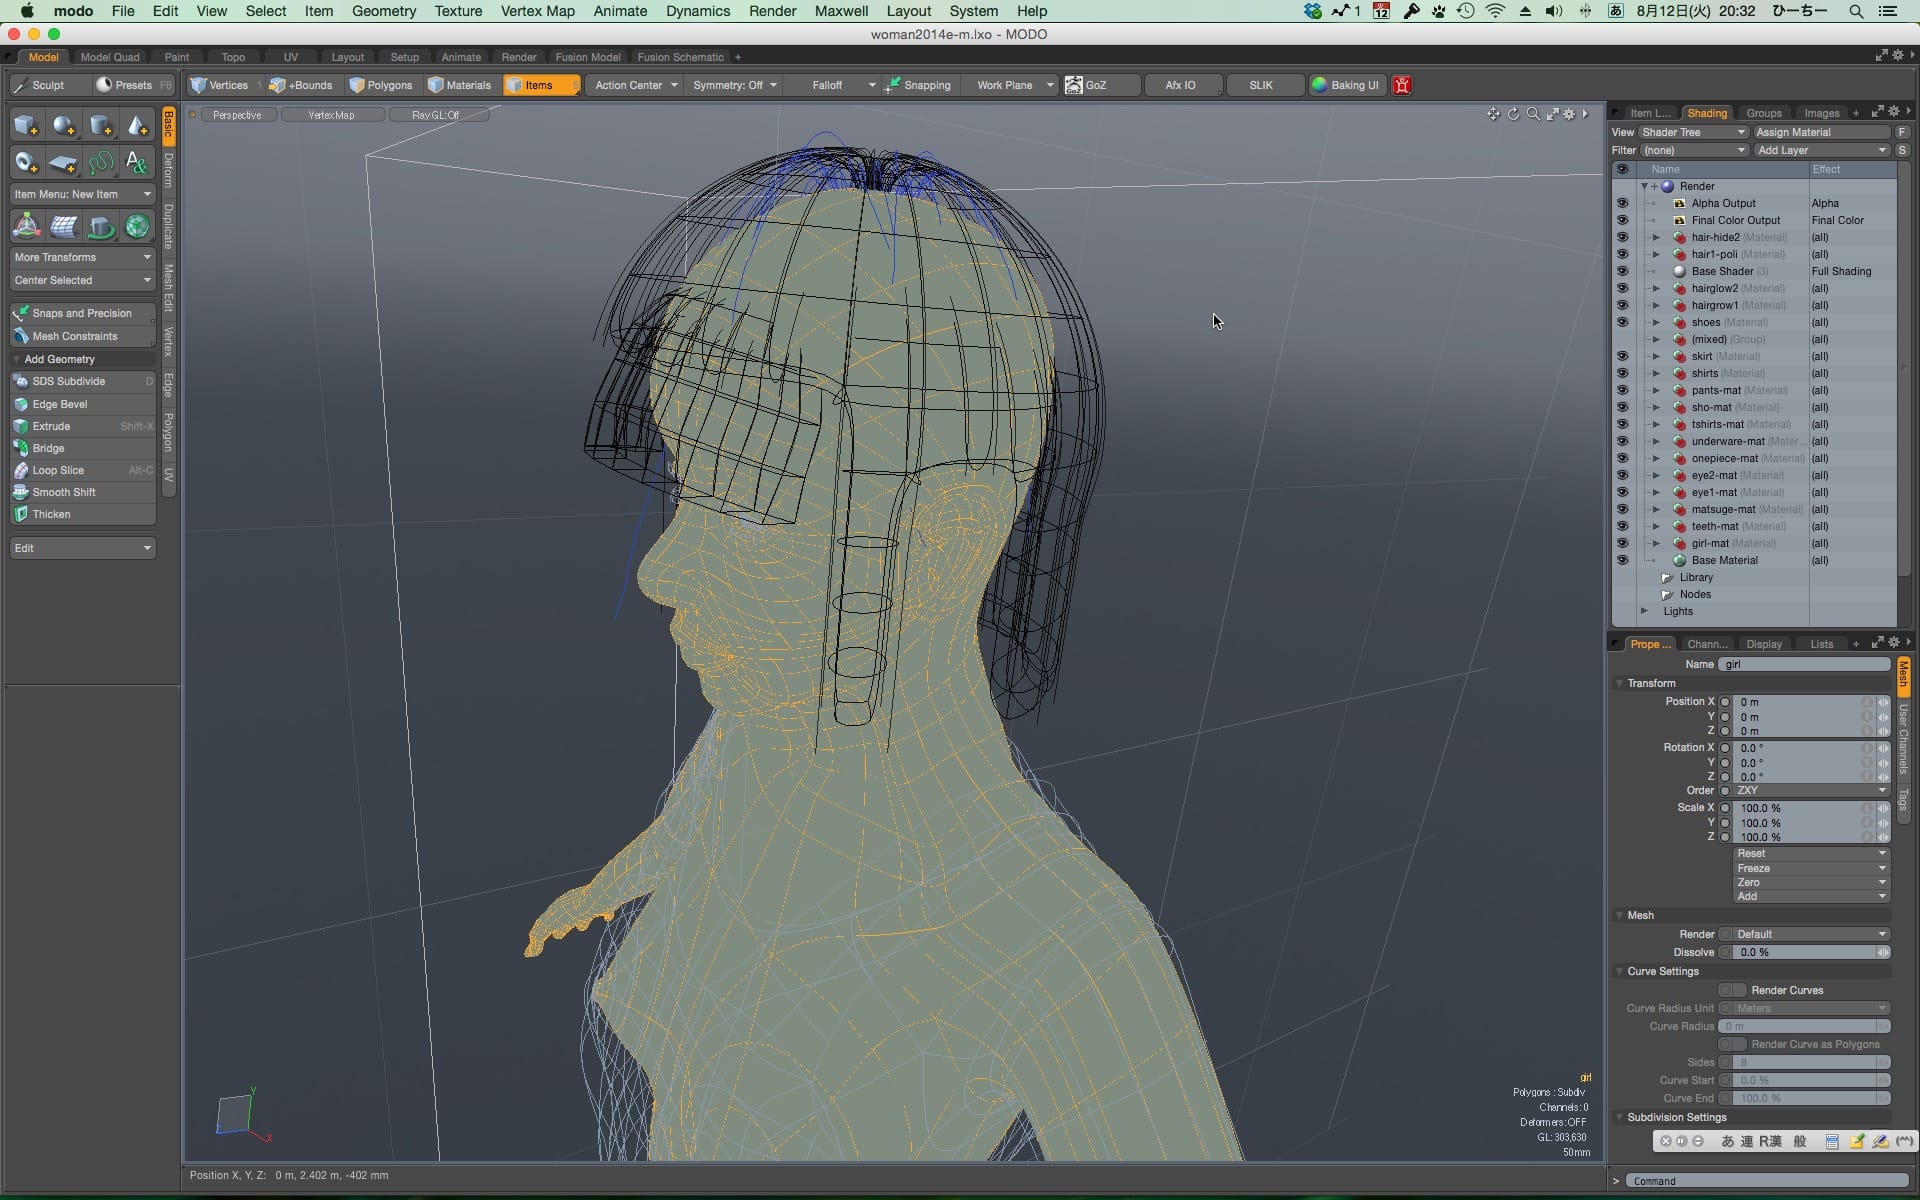Select the Transform tool icon
This screenshot has height=1200, width=1920.
tap(26, 226)
